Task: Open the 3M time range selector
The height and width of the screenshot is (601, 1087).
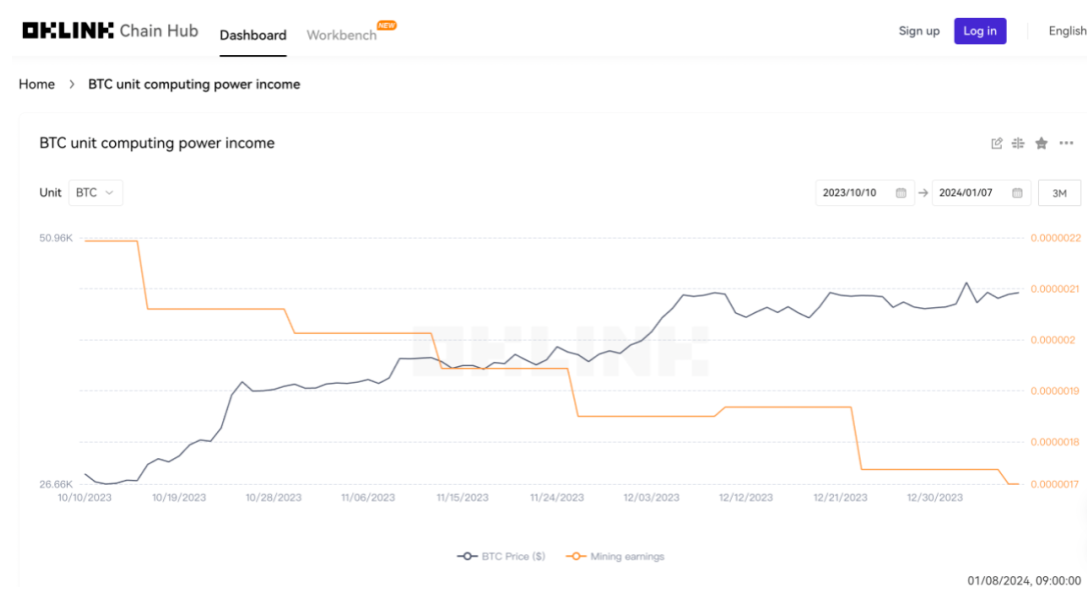Action: pos(1059,193)
